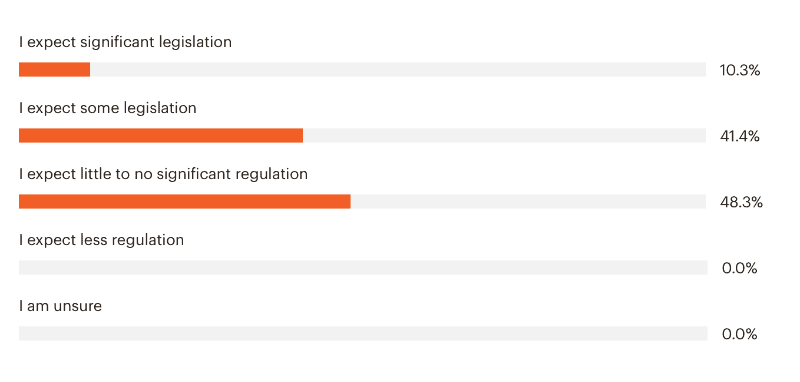Click the word 'legislation' in the first label
Screen dimensions: 800x382
click(x=195, y=42)
